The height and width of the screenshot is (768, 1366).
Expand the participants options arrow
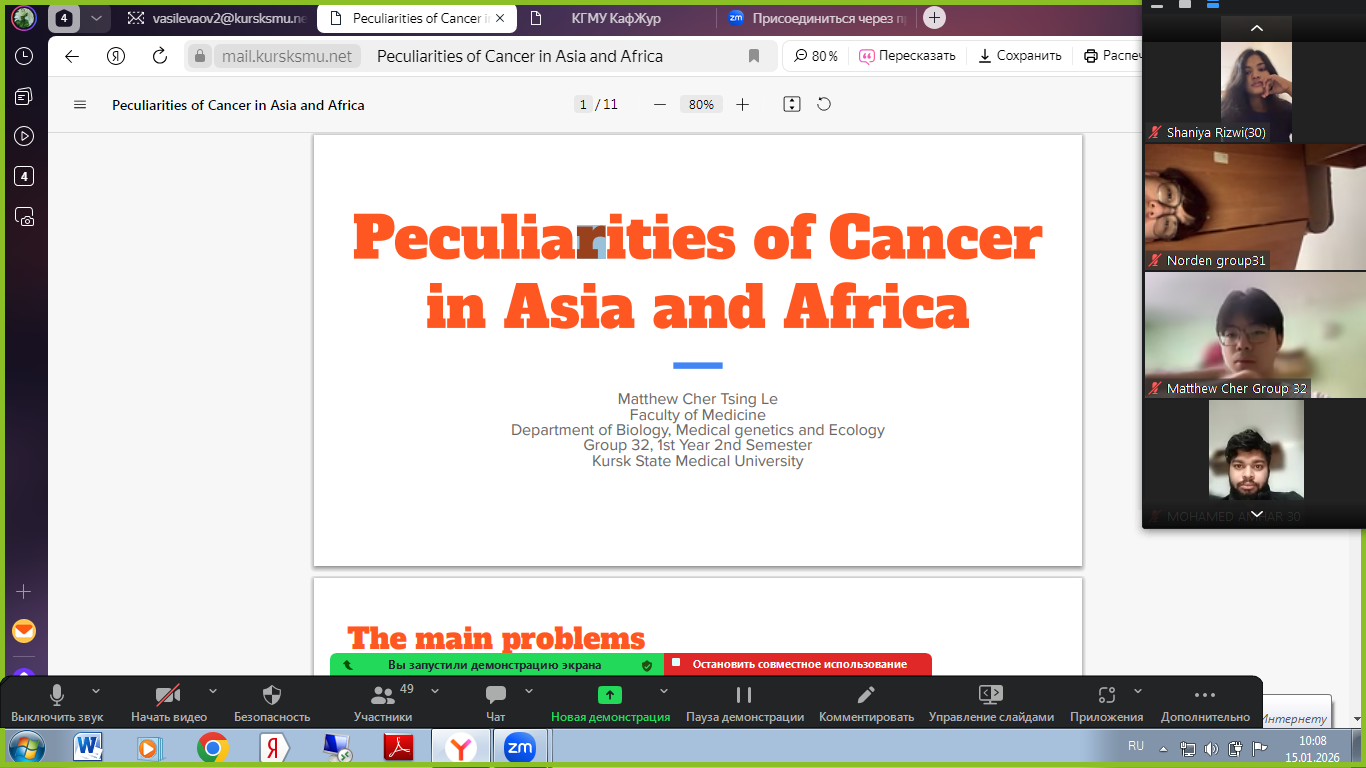pos(435,690)
